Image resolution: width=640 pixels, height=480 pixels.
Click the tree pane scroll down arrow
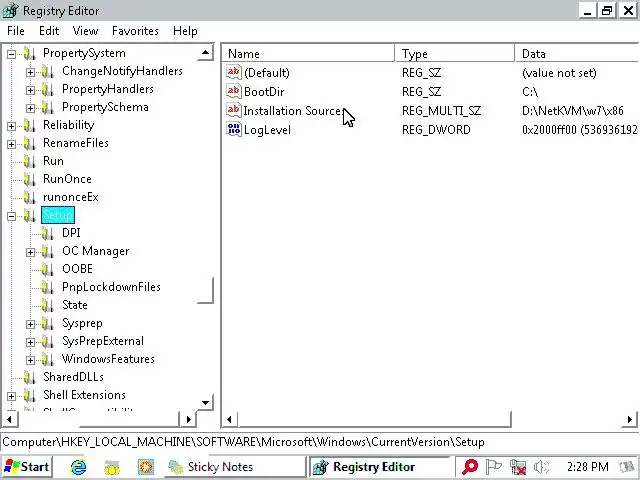point(205,403)
